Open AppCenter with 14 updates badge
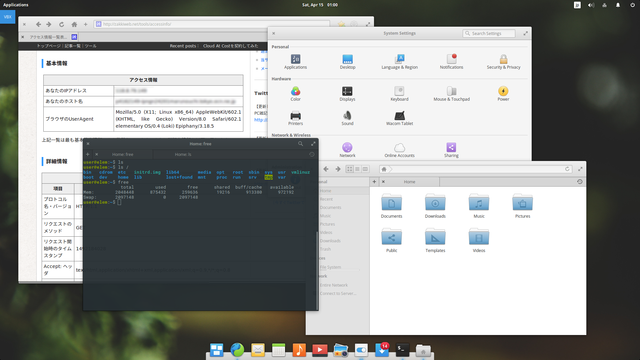 [x=382, y=350]
